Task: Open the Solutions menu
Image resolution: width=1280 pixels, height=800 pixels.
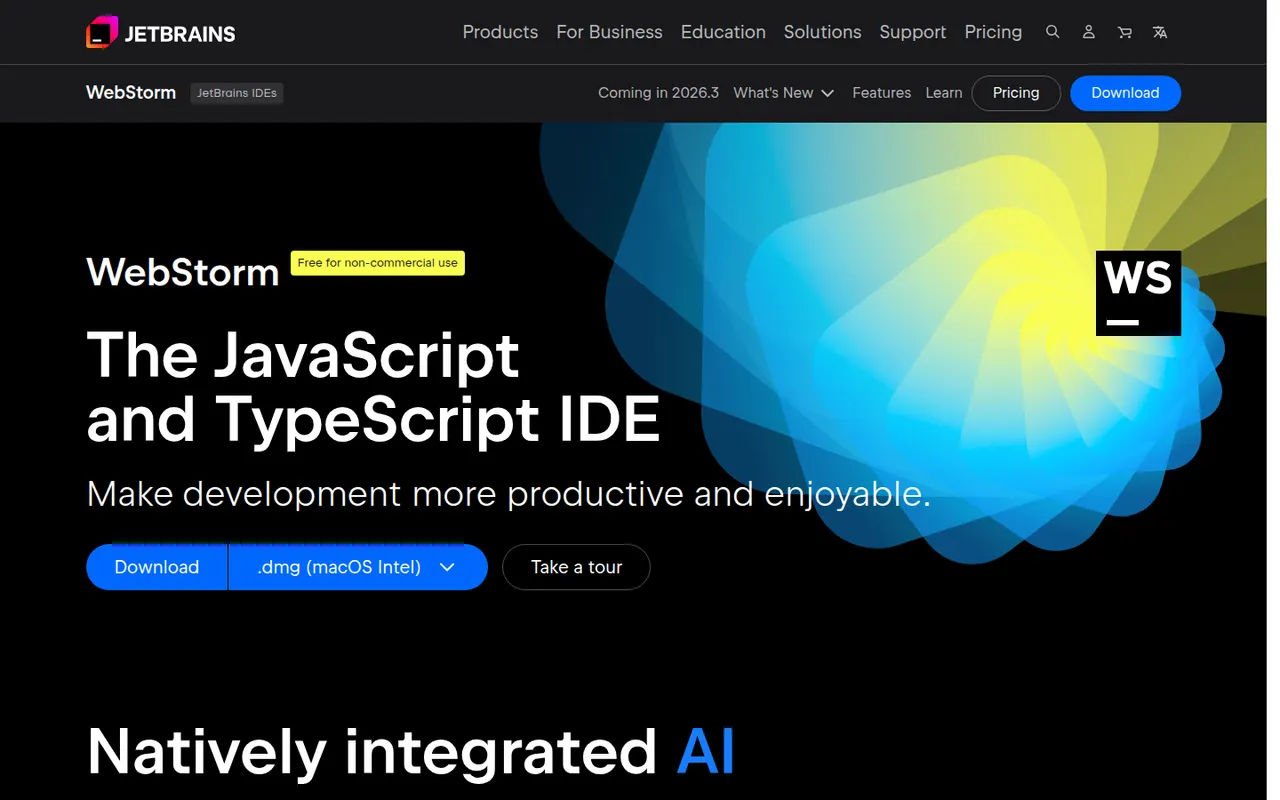Action: pyautogui.click(x=822, y=32)
